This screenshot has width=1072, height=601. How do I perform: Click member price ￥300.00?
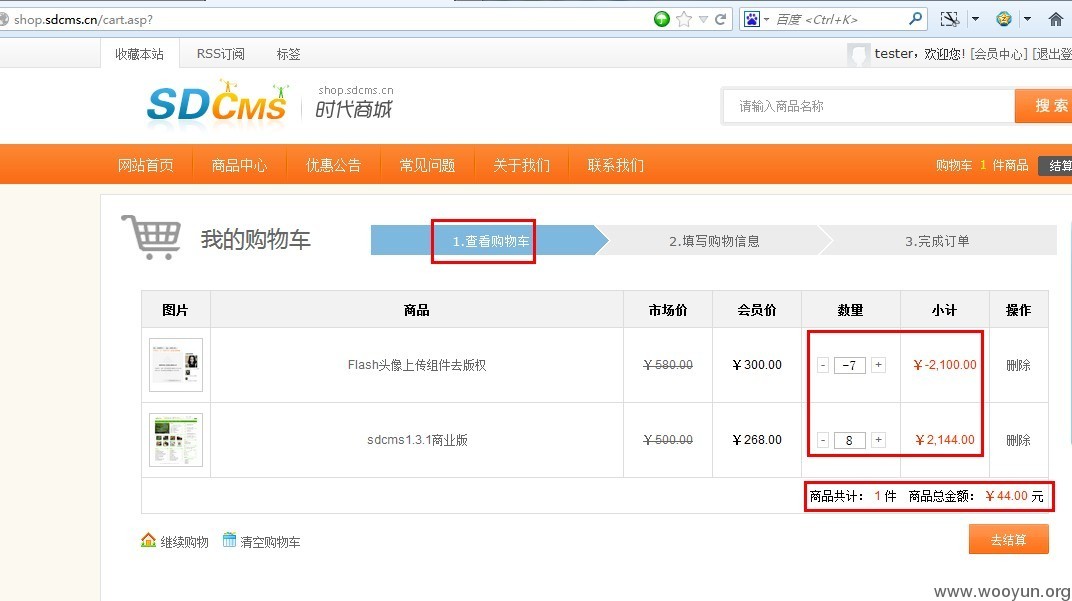coord(757,364)
